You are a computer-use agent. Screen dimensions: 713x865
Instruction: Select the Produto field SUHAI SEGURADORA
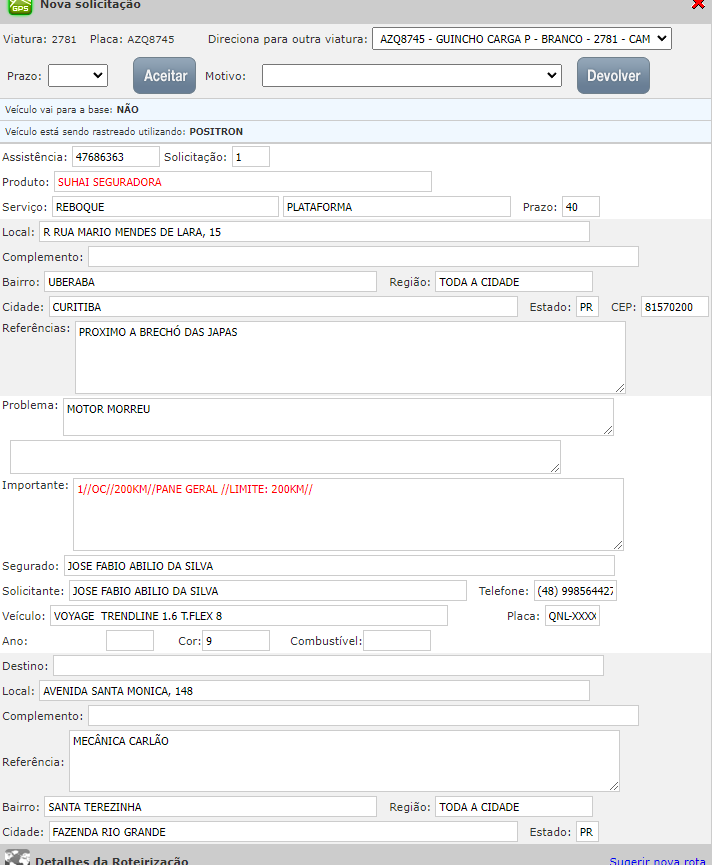(243, 182)
